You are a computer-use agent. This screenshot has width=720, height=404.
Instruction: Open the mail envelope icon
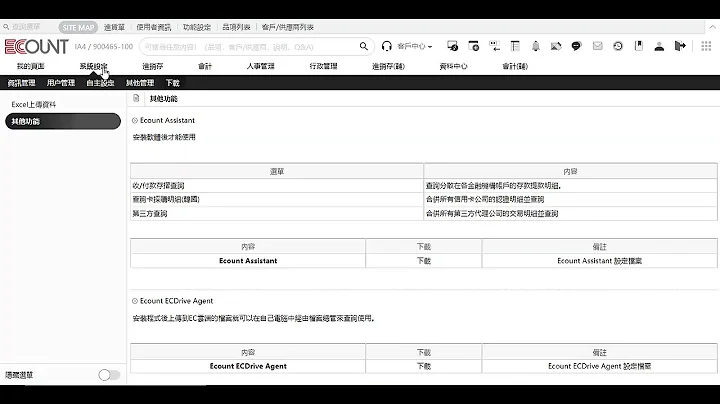597,46
